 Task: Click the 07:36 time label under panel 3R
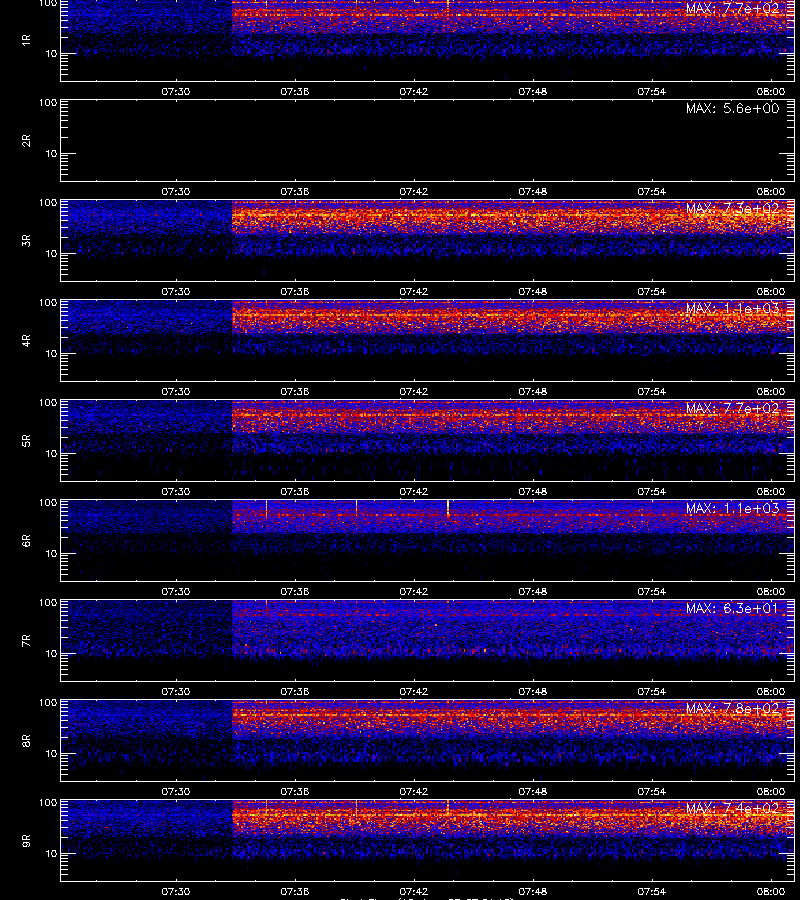294,292
